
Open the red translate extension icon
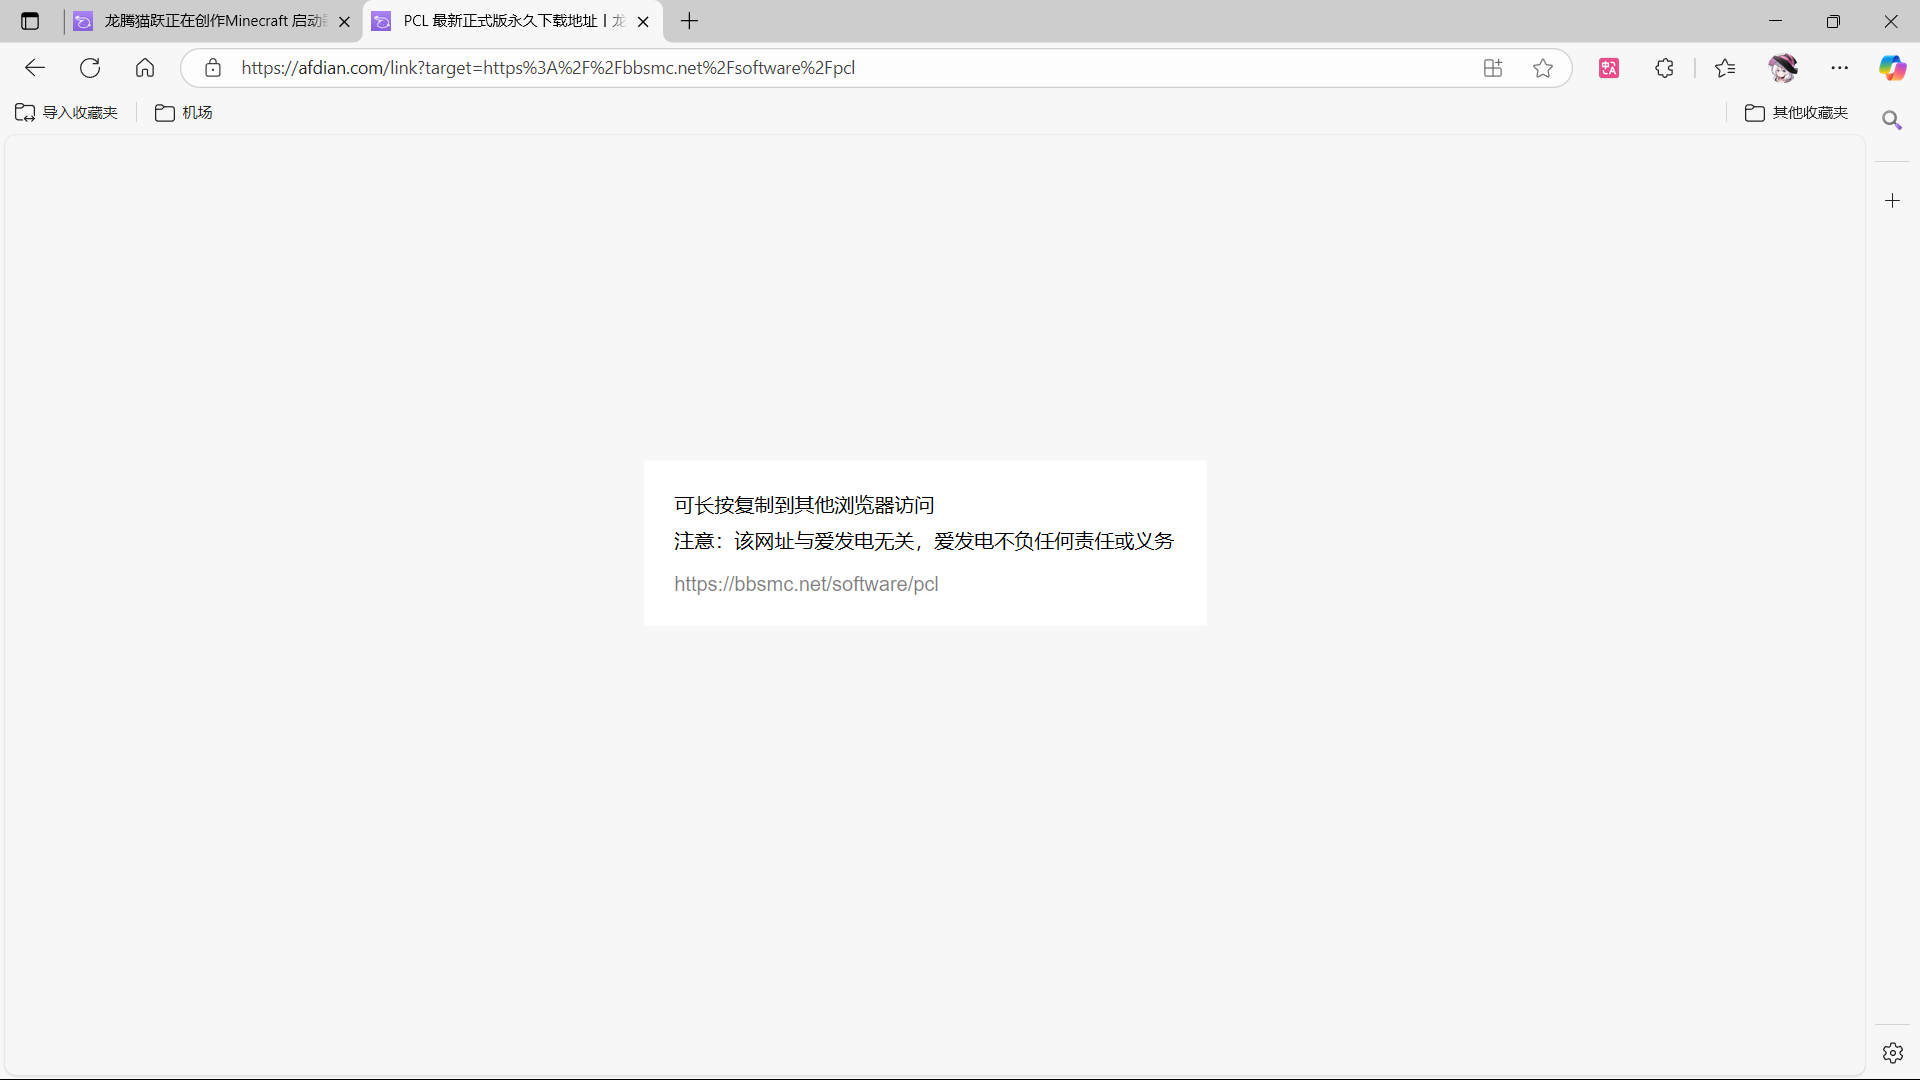(1609, 68)
